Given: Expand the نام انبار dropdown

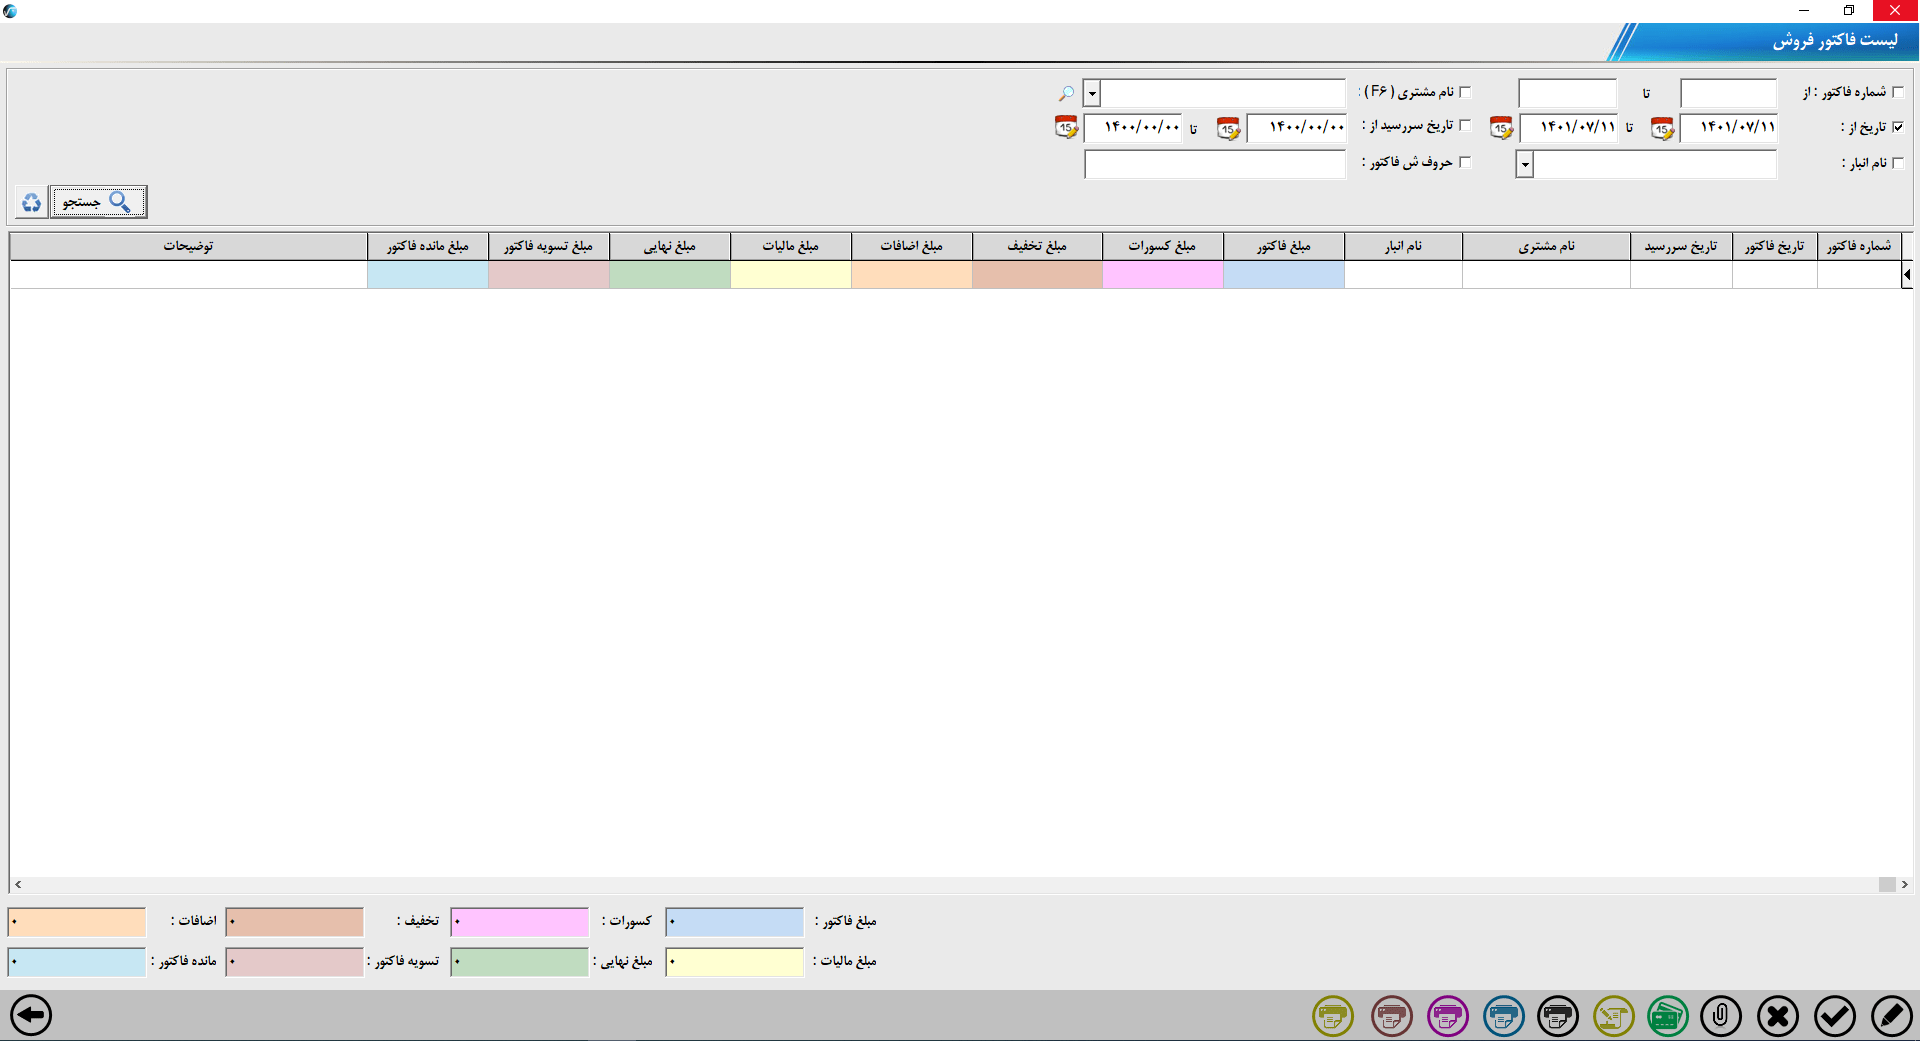Looking at the screenshot, I should pos(1523,164).
